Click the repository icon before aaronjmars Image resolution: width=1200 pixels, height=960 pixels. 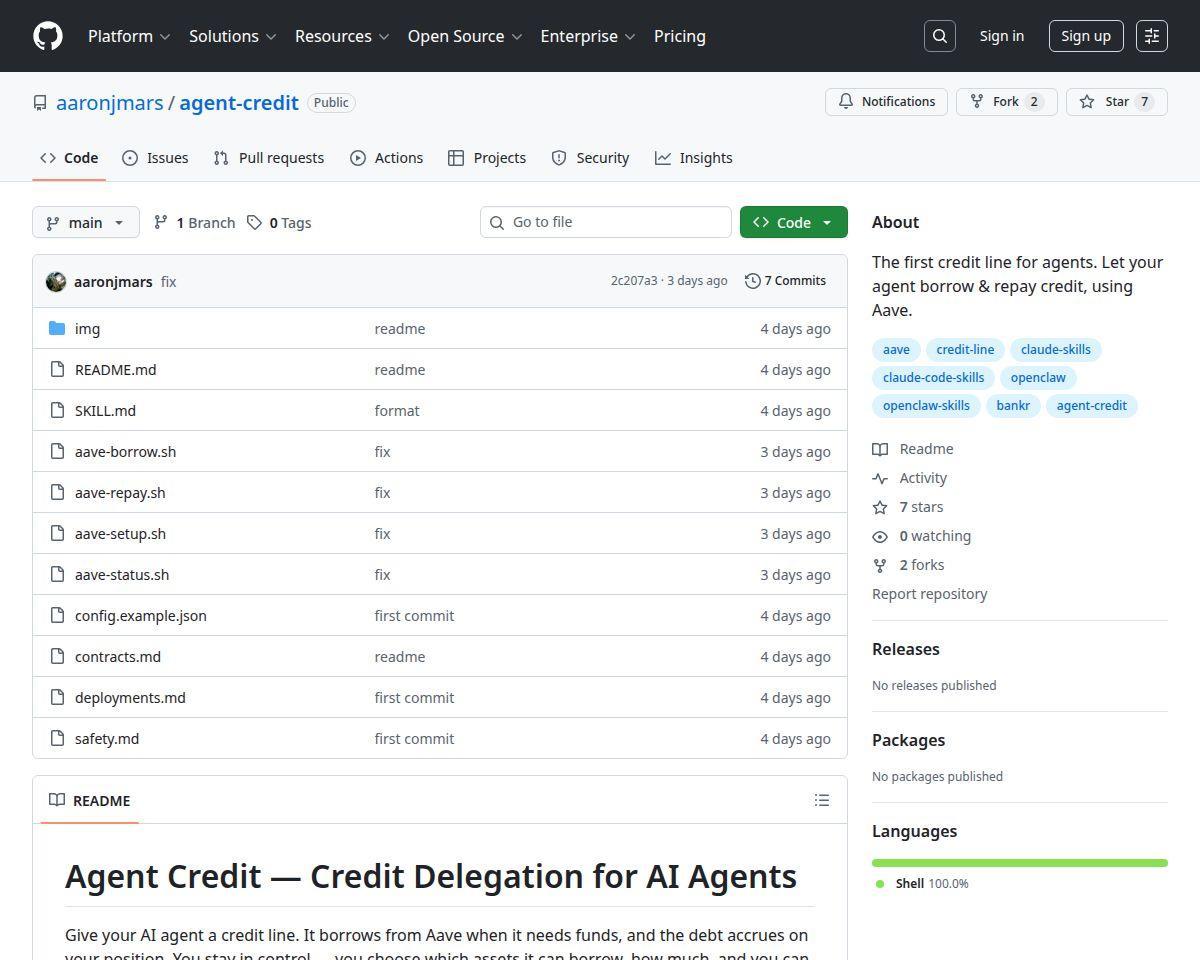[40, 103]
